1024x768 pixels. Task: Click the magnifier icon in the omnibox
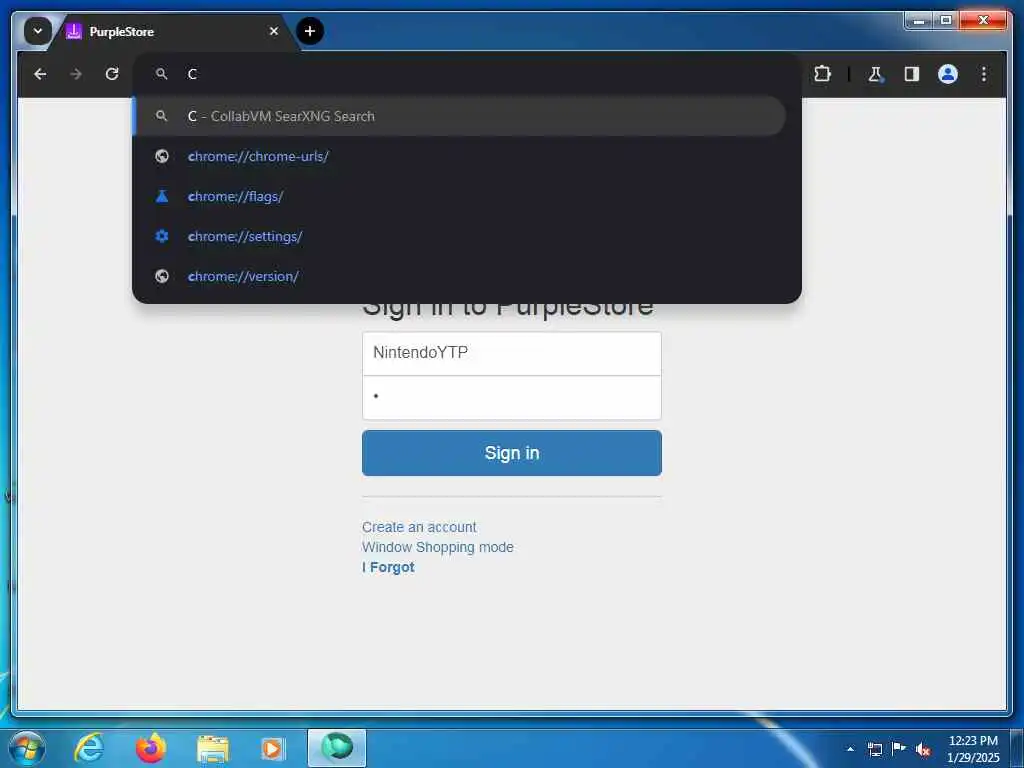161,74
